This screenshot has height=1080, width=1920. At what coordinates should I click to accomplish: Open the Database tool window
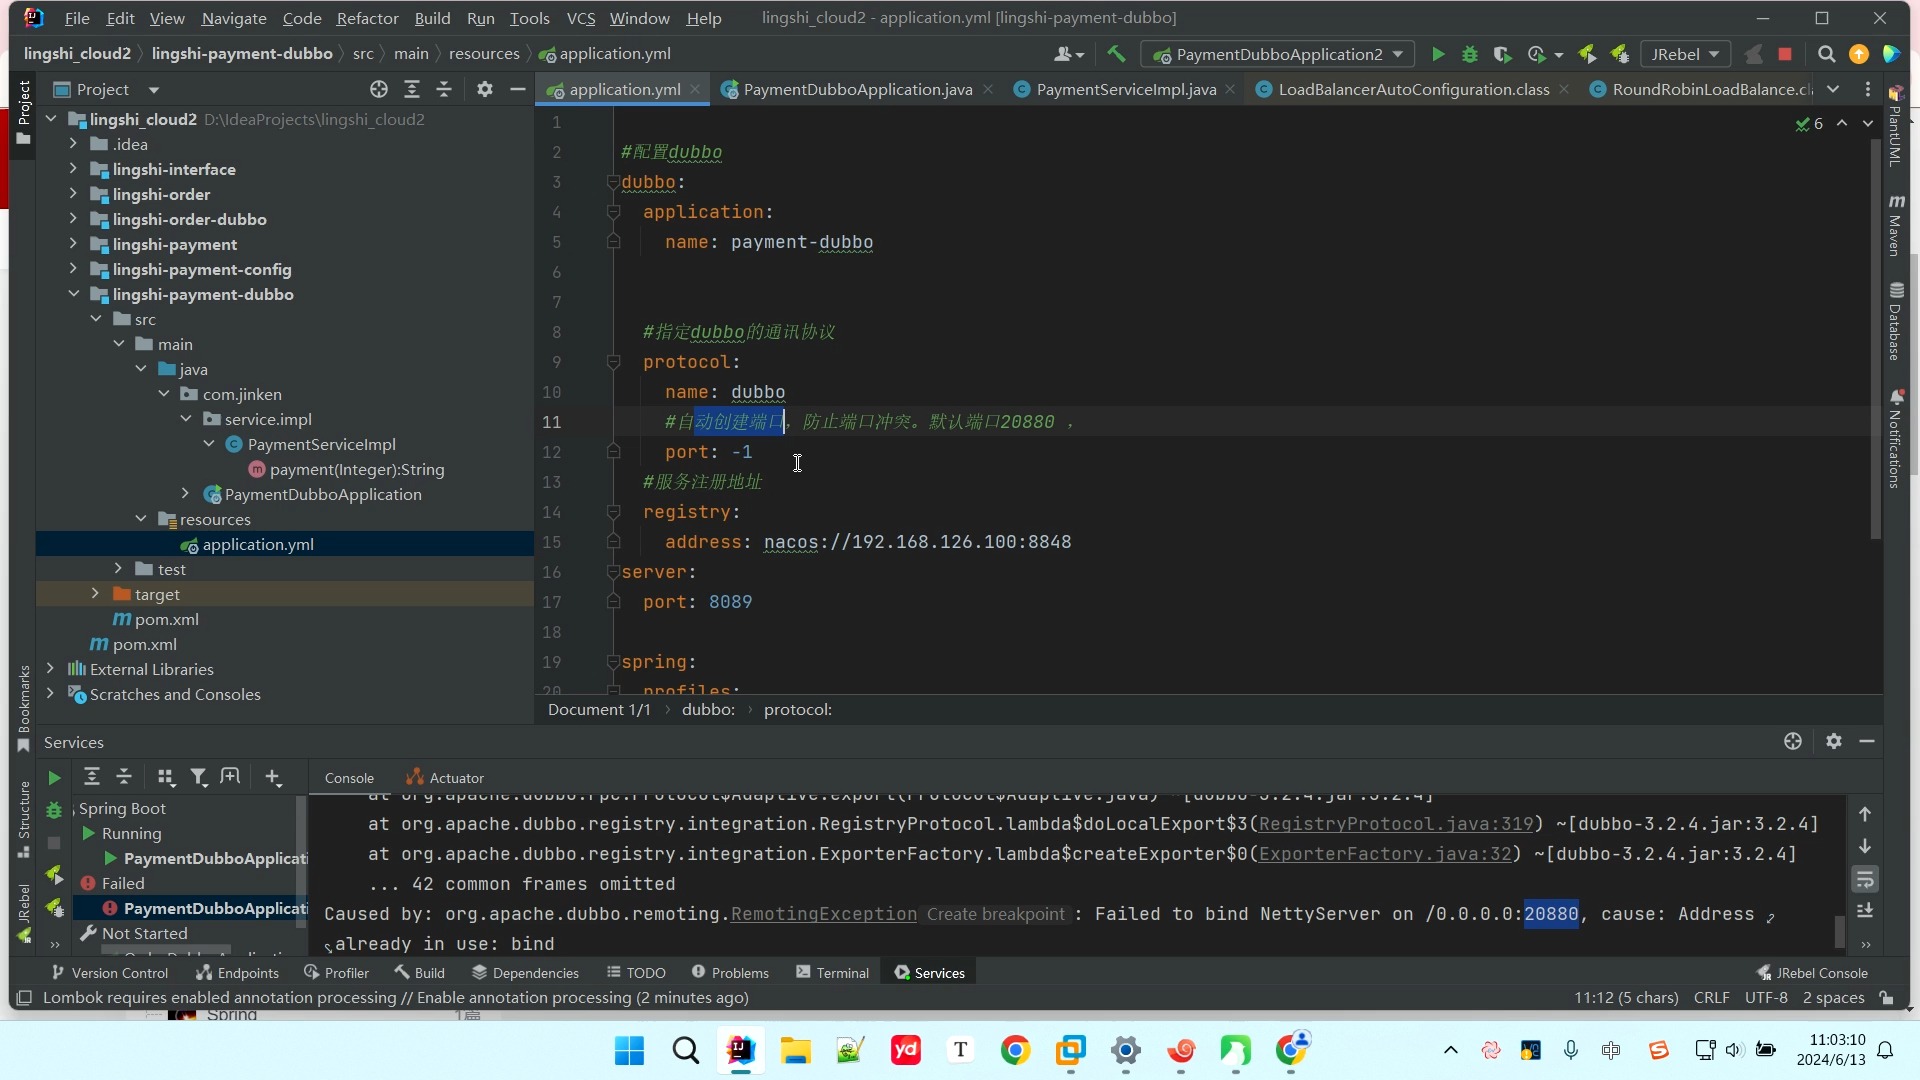(1896, 321)
